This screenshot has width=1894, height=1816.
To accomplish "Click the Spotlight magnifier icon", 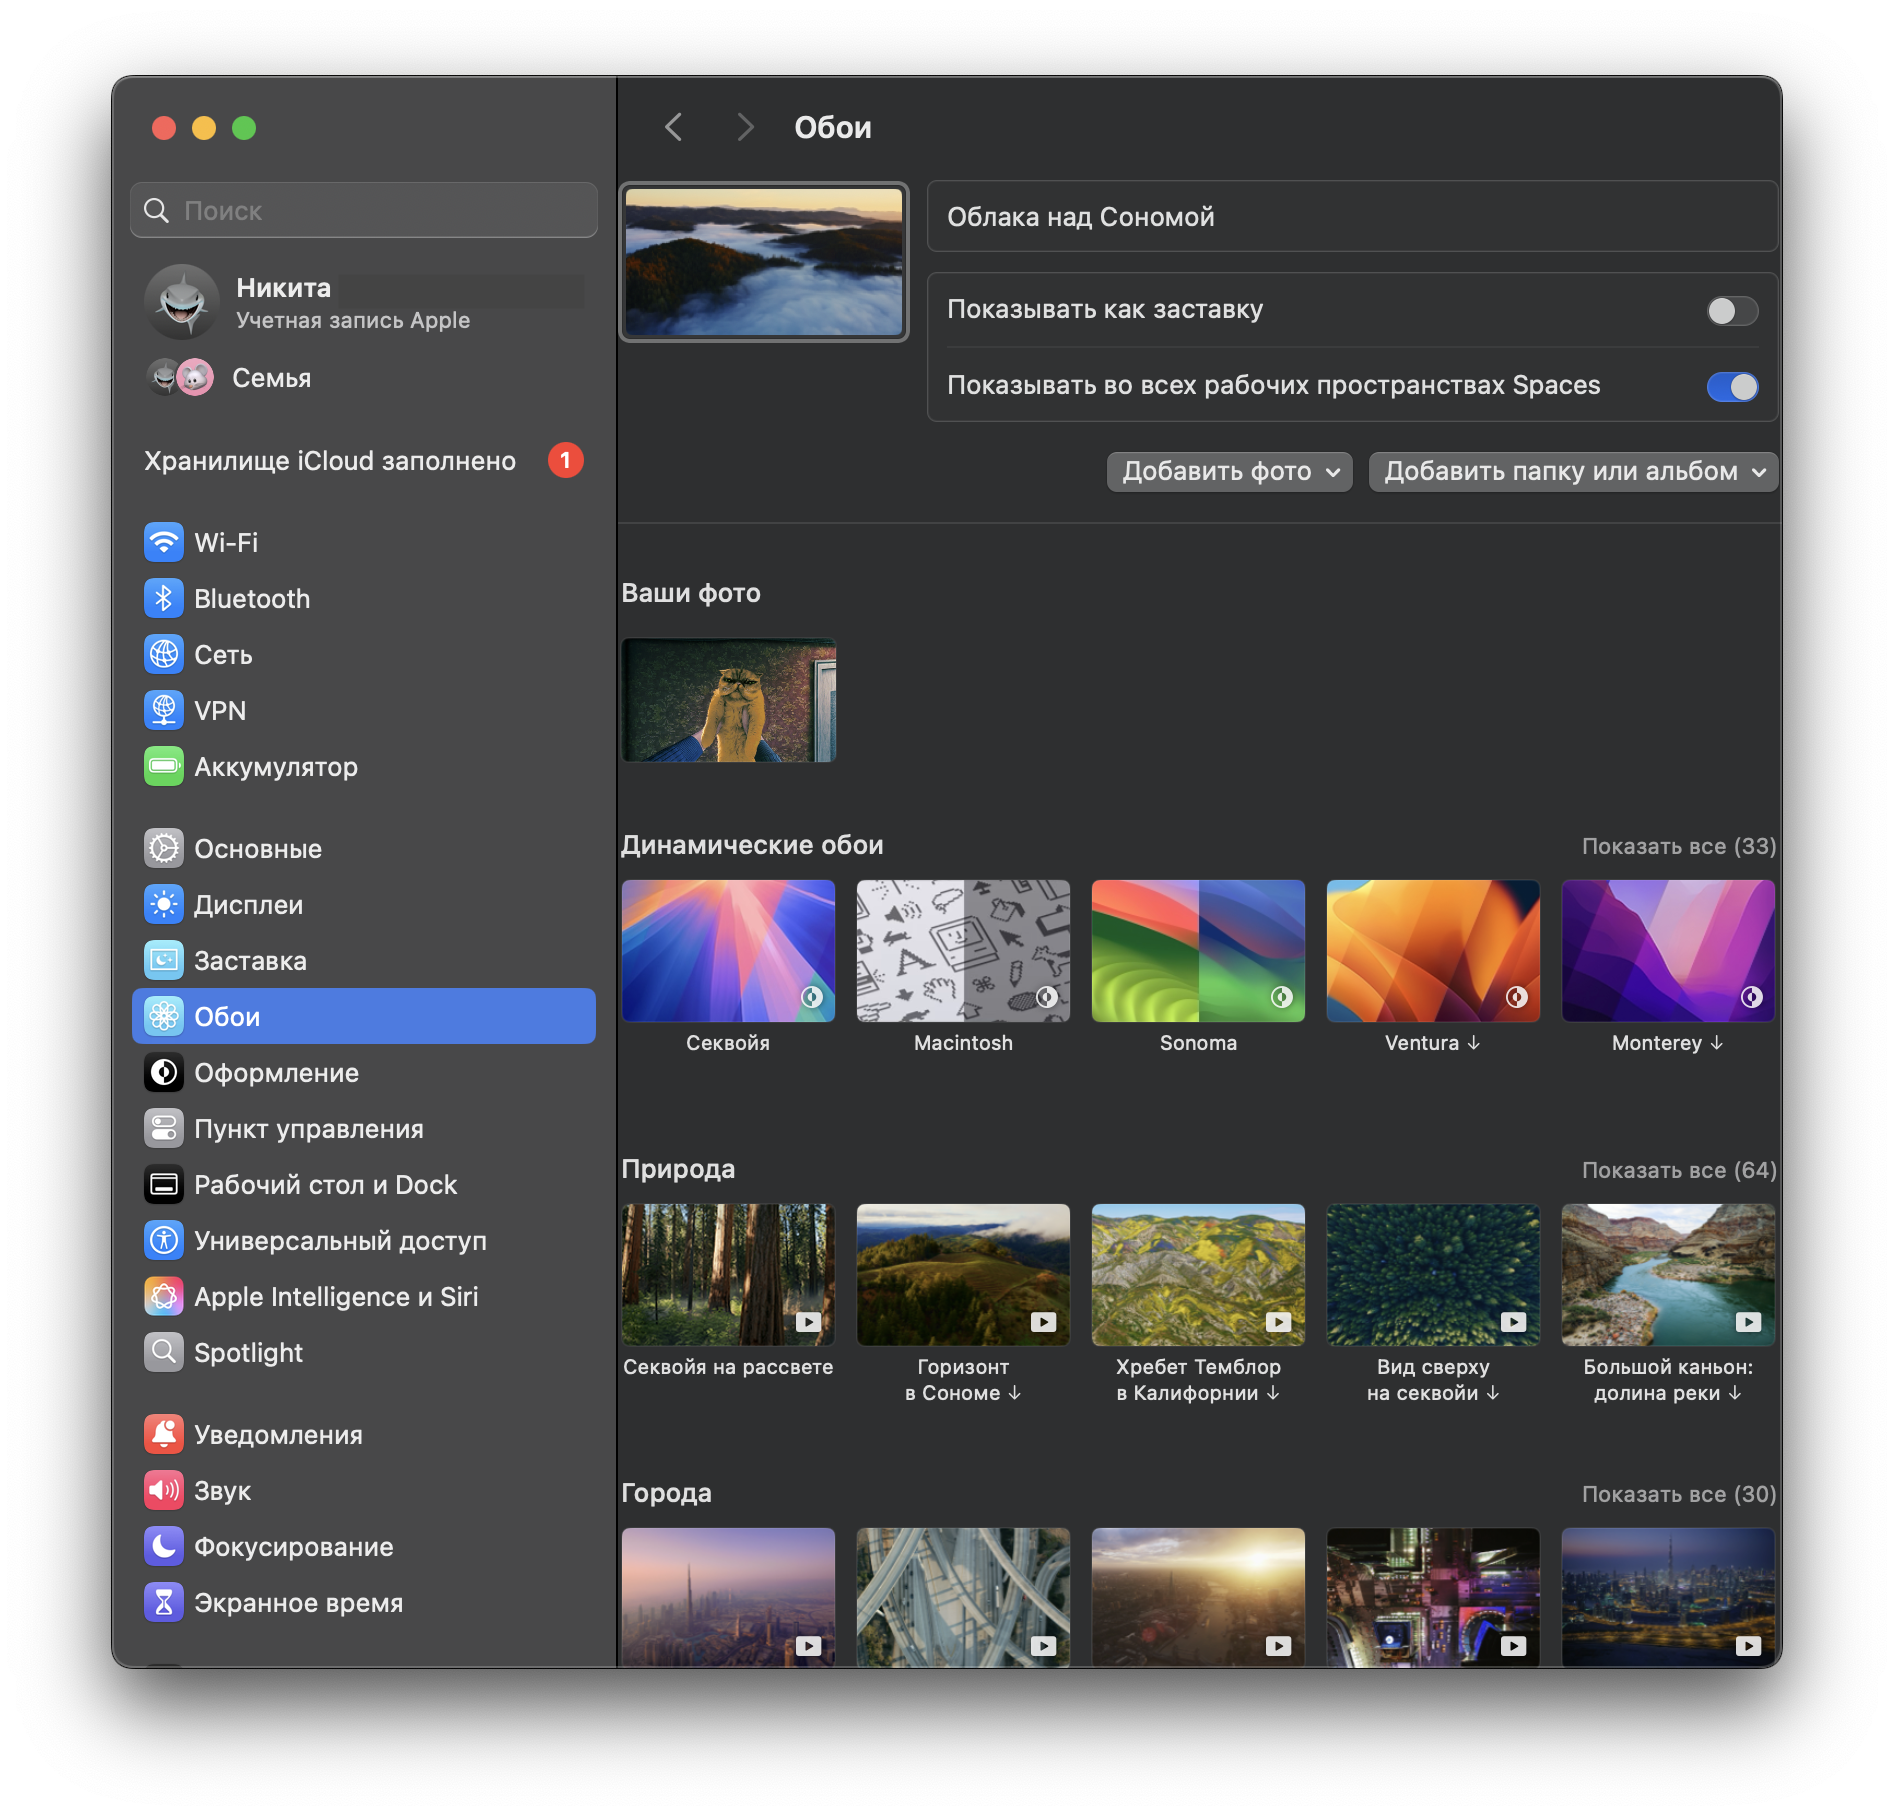I will point(164,1353).
